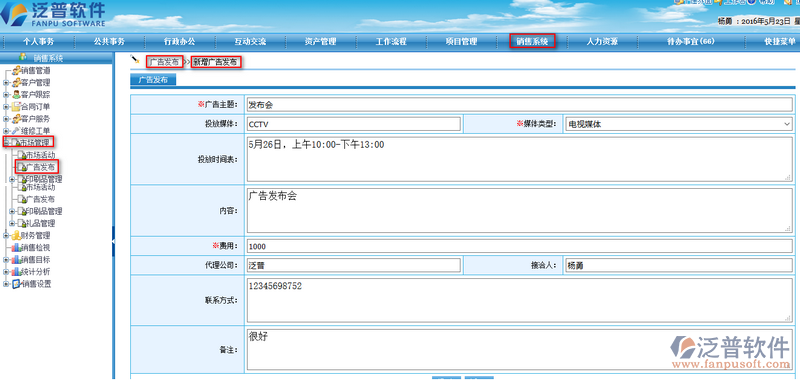Expand the 客户跟踪 tree node

[6, 95]
